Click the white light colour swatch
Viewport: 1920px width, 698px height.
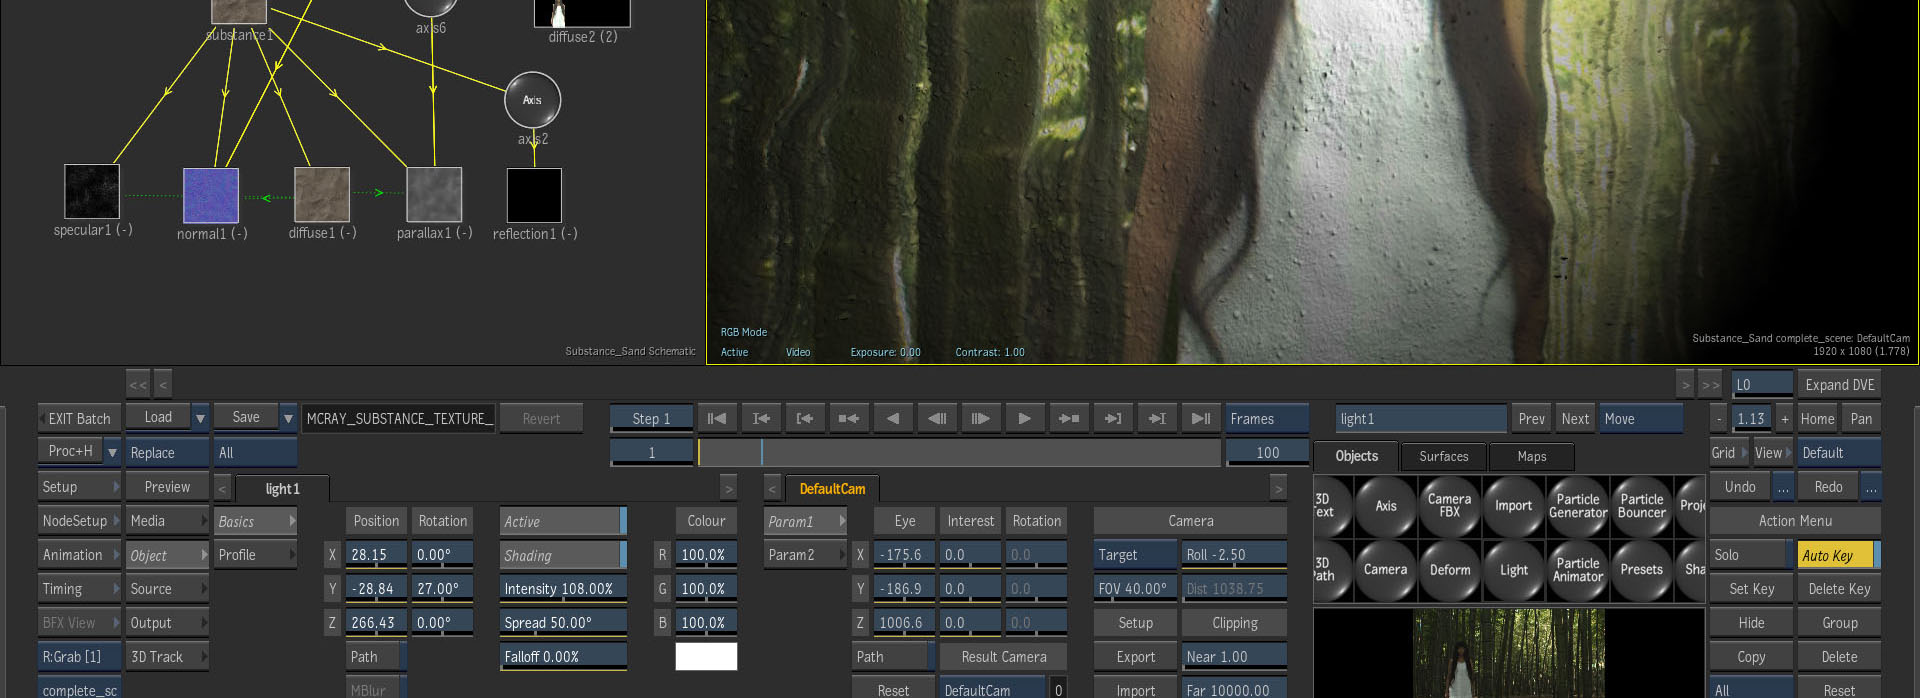[706, 656]
